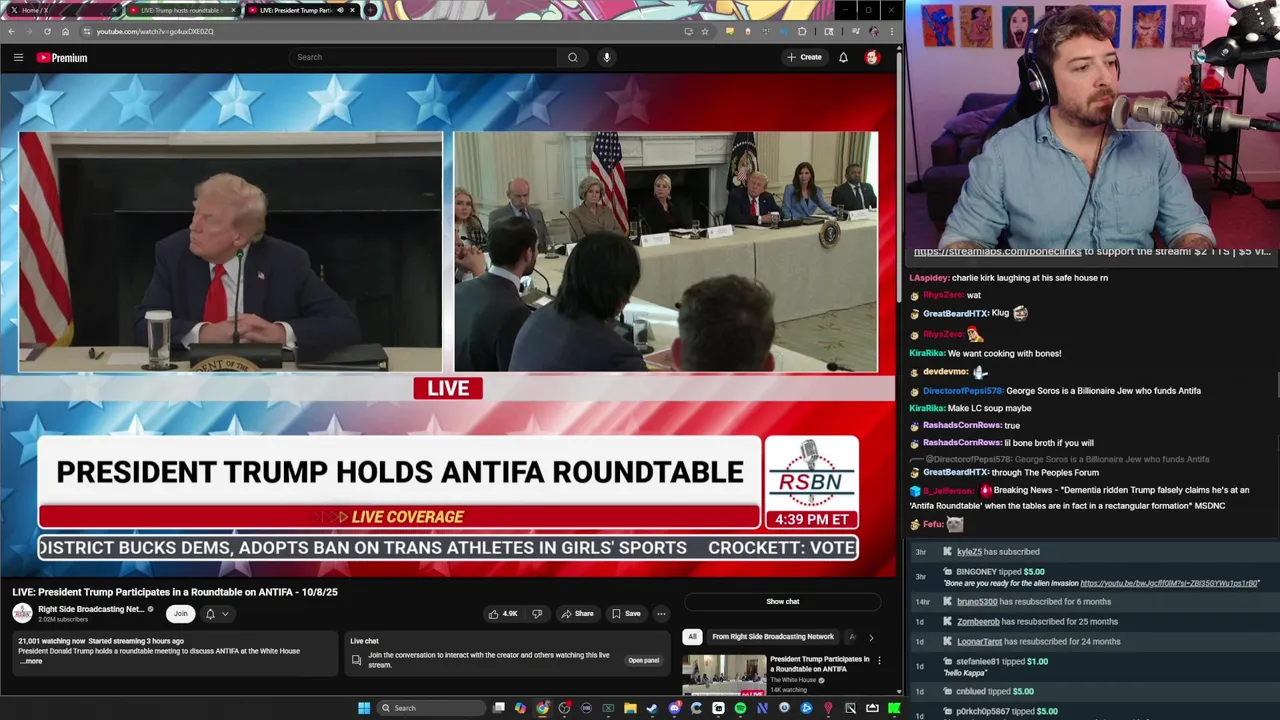Screen dimensions: 1280x720
Task: Open options for President Trump Participates recommended video
Action: [x=879, y=660]
